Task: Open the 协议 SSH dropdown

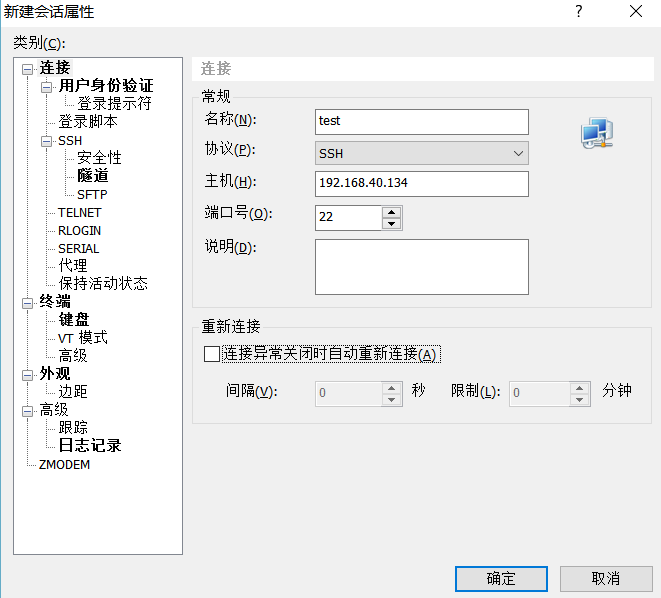Action: pos(422,153)
